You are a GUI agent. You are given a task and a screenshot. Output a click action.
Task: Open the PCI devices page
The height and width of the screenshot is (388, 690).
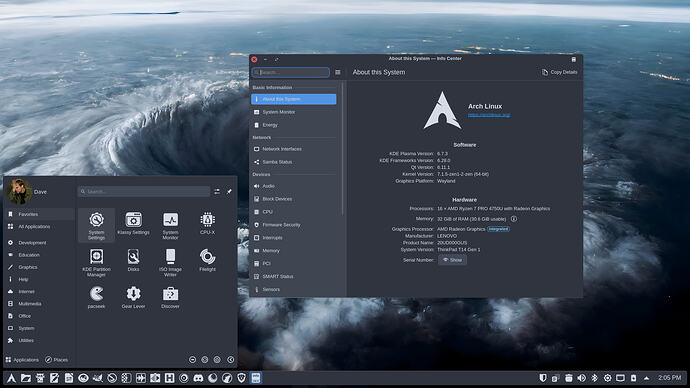point(294,264)
